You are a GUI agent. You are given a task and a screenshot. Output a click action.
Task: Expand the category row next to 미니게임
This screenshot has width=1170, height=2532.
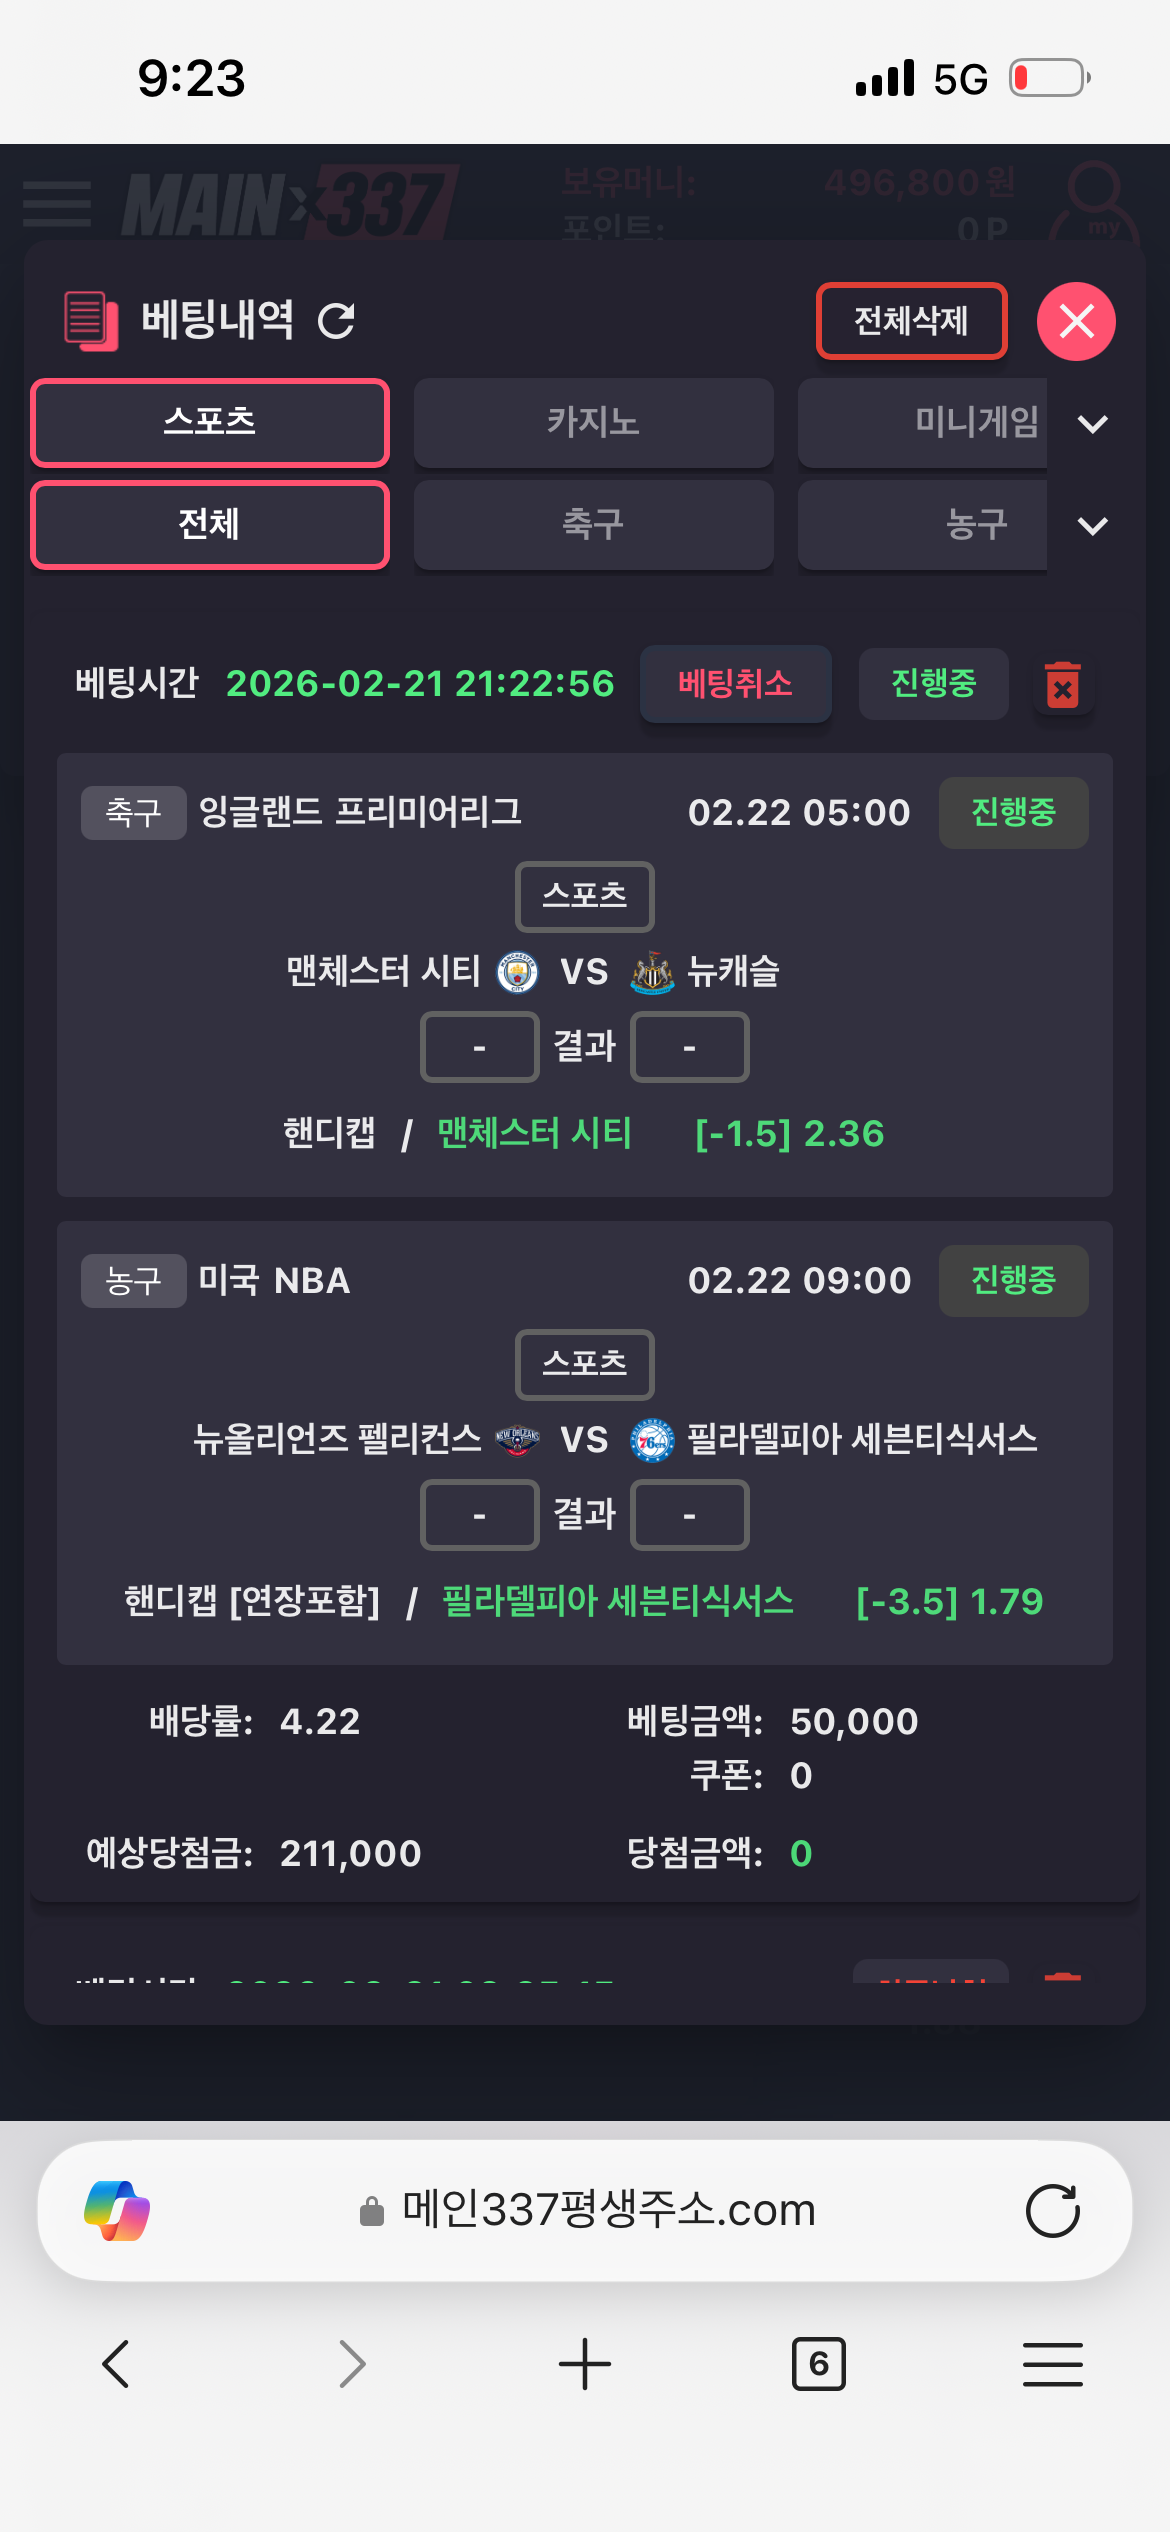point(1092,424)
